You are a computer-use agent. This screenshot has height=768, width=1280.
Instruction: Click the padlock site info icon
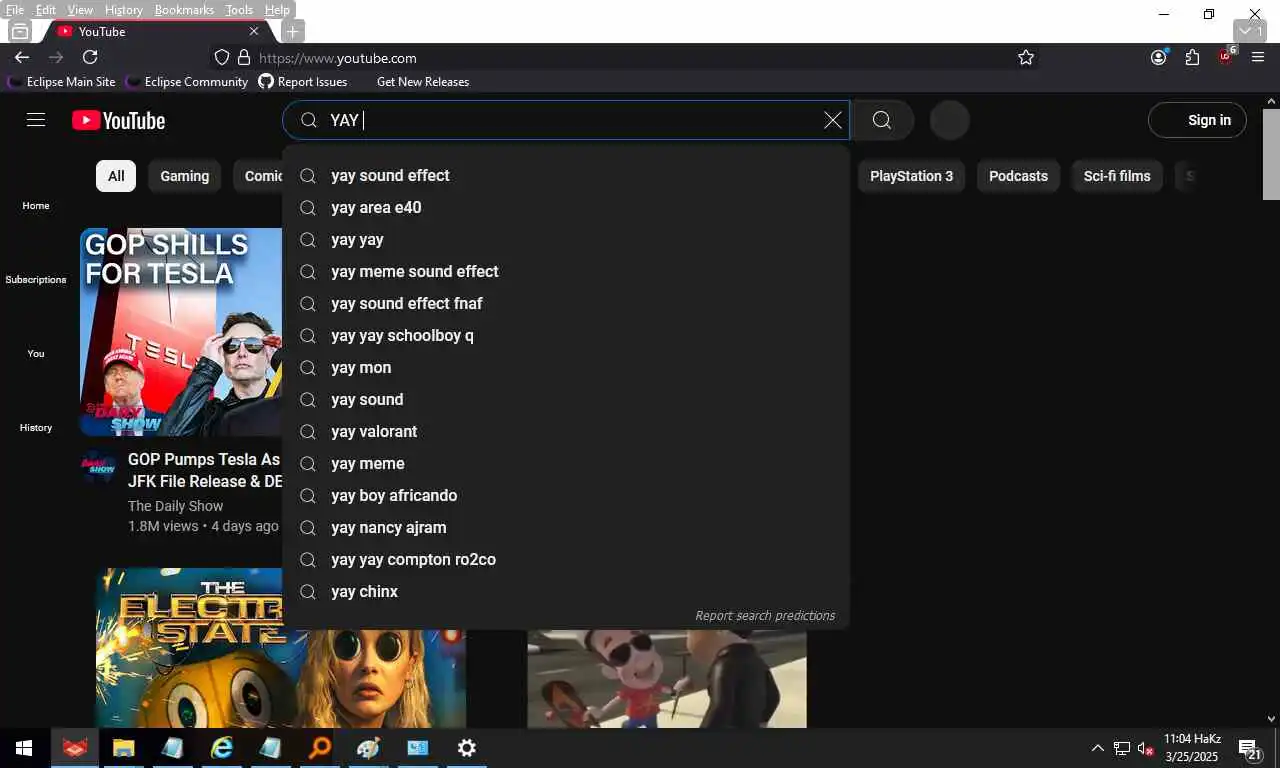point(243,58)
